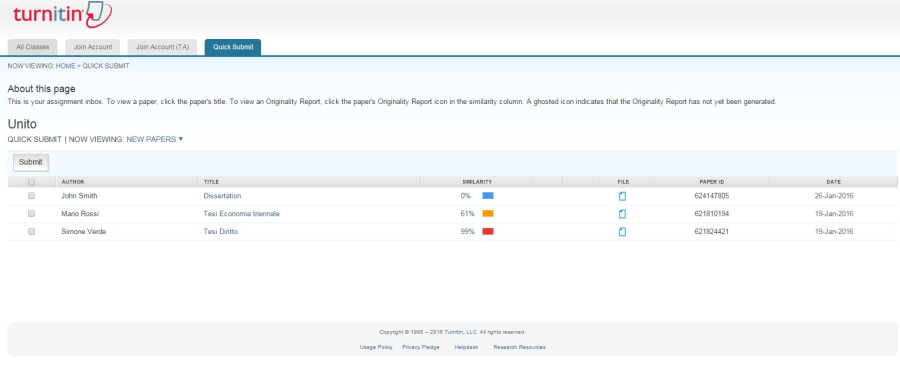900x376 pixels.
Task: Click the Submit button
Action: coord(31,162)
